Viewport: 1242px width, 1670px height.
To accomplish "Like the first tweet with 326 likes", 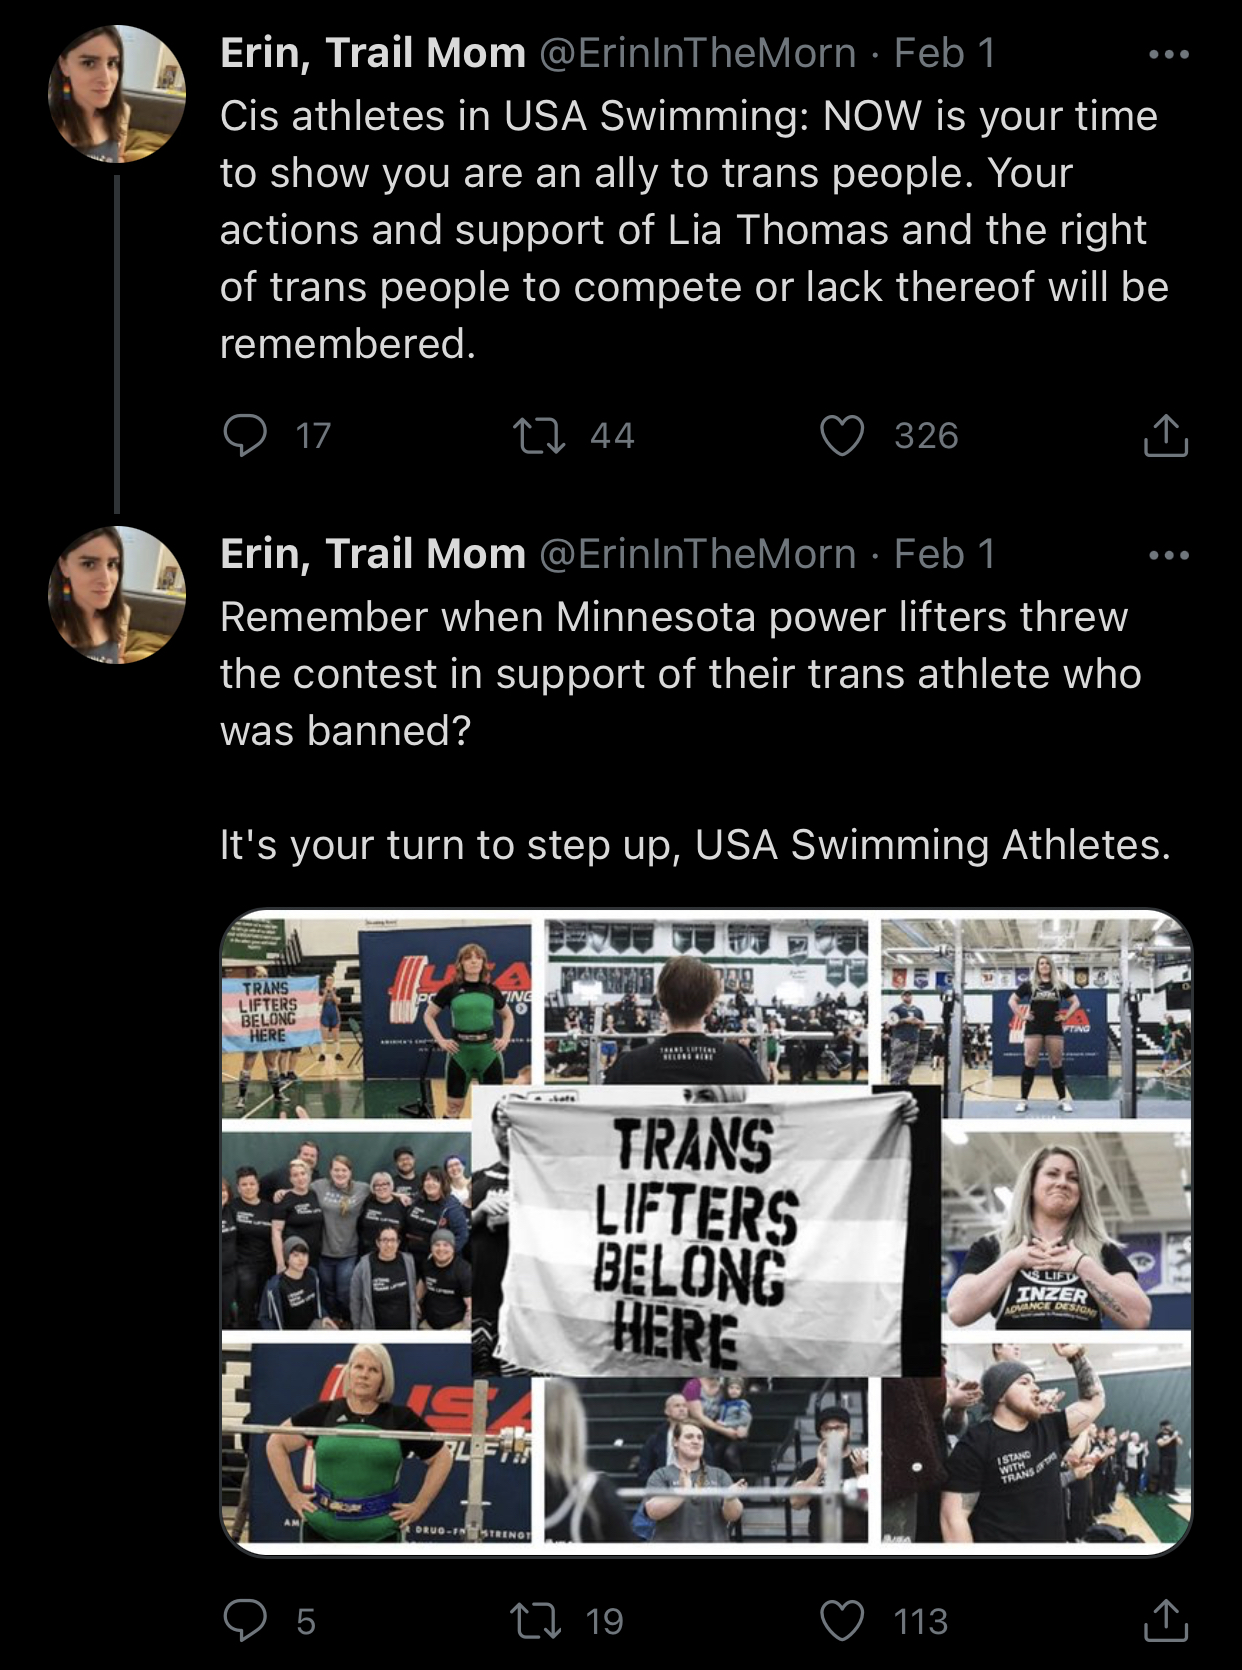I will [842, 435].
